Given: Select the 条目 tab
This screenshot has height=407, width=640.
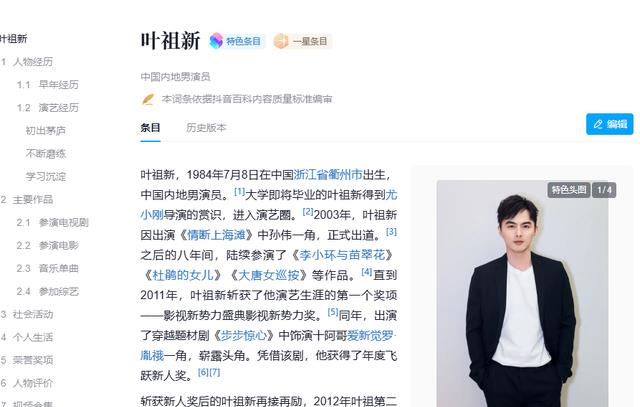Looking at the screenshot, I should click(x=150, y=128).
